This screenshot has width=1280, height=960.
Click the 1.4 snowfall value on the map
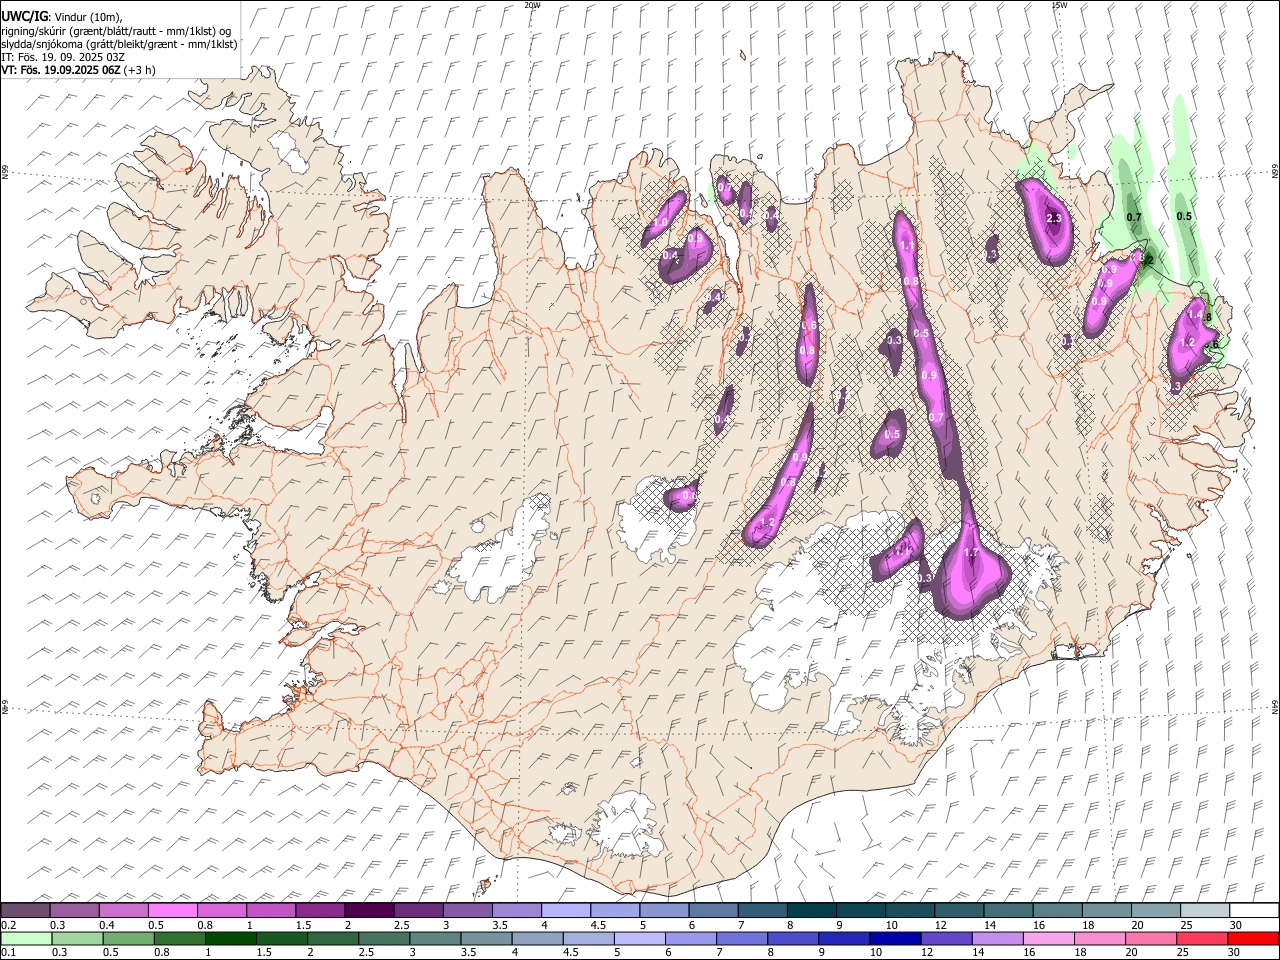click(1195, 314)
